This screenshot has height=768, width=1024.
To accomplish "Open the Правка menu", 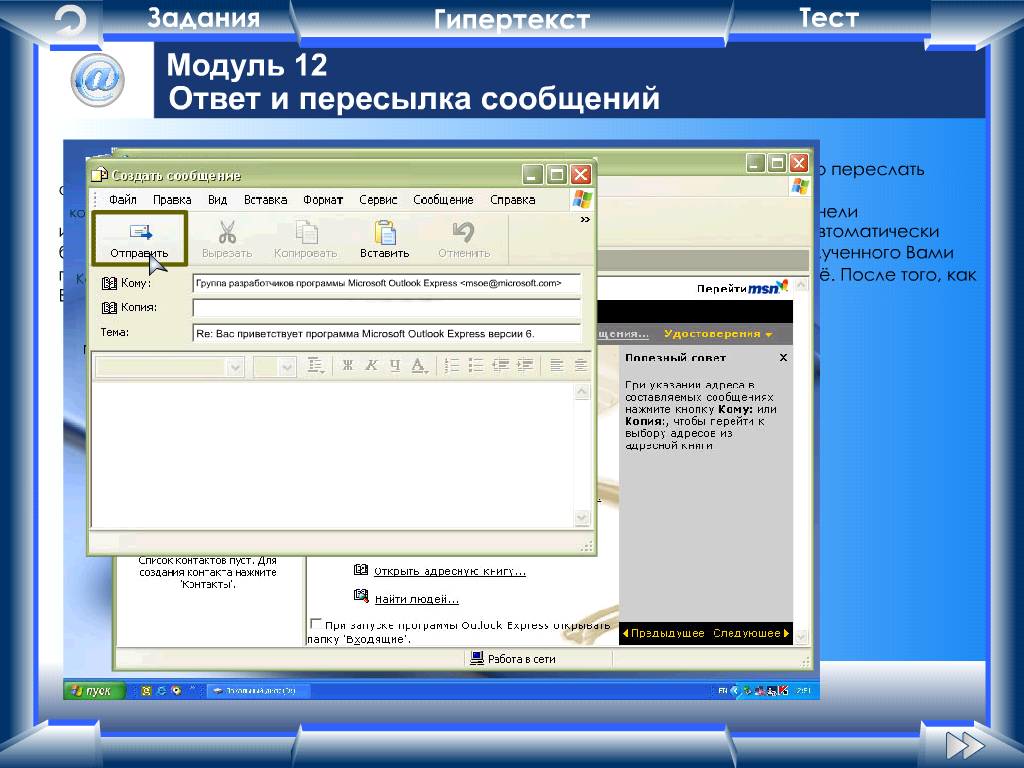I will coord(172,200).
